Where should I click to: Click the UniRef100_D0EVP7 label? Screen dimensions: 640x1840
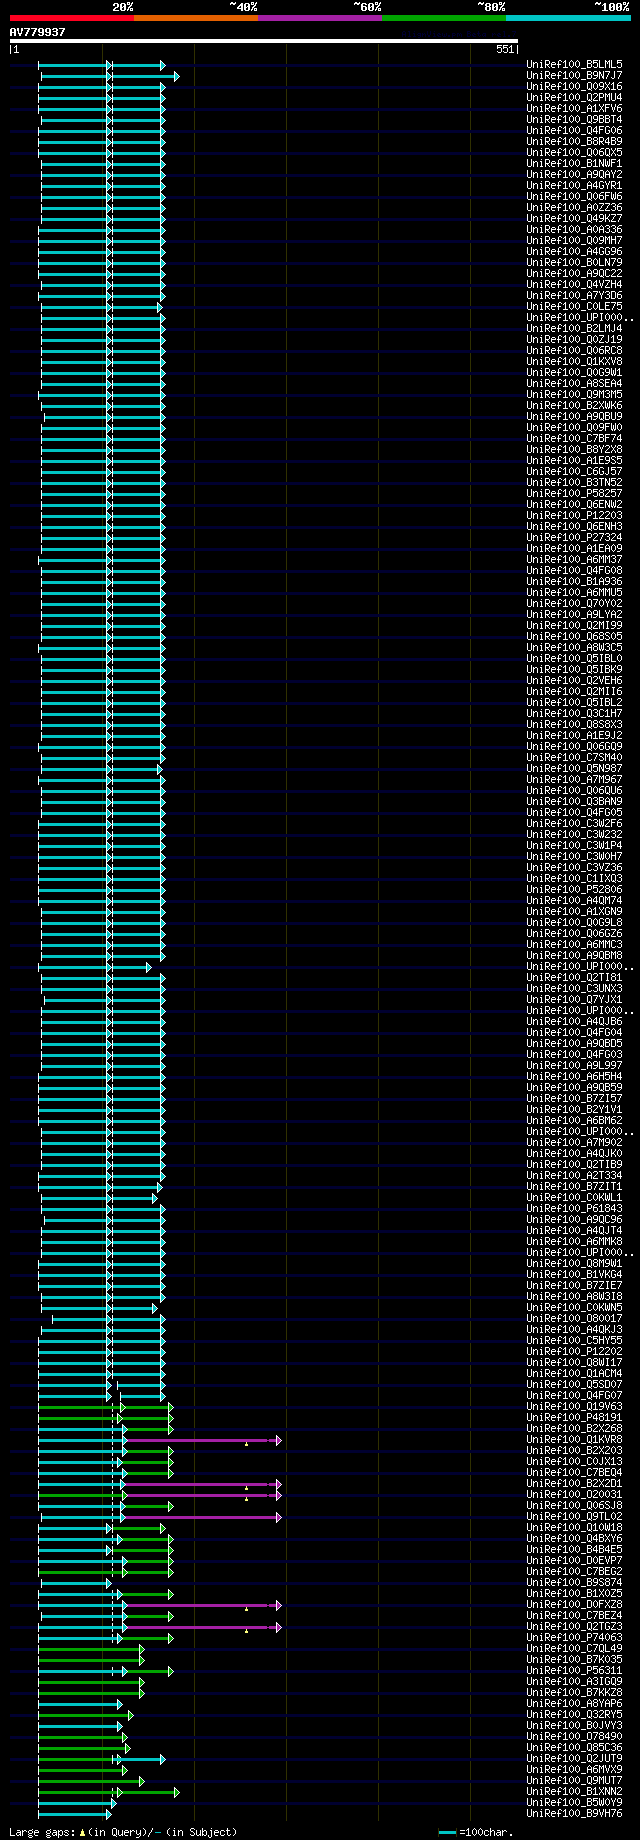(x=574, y=1560)
